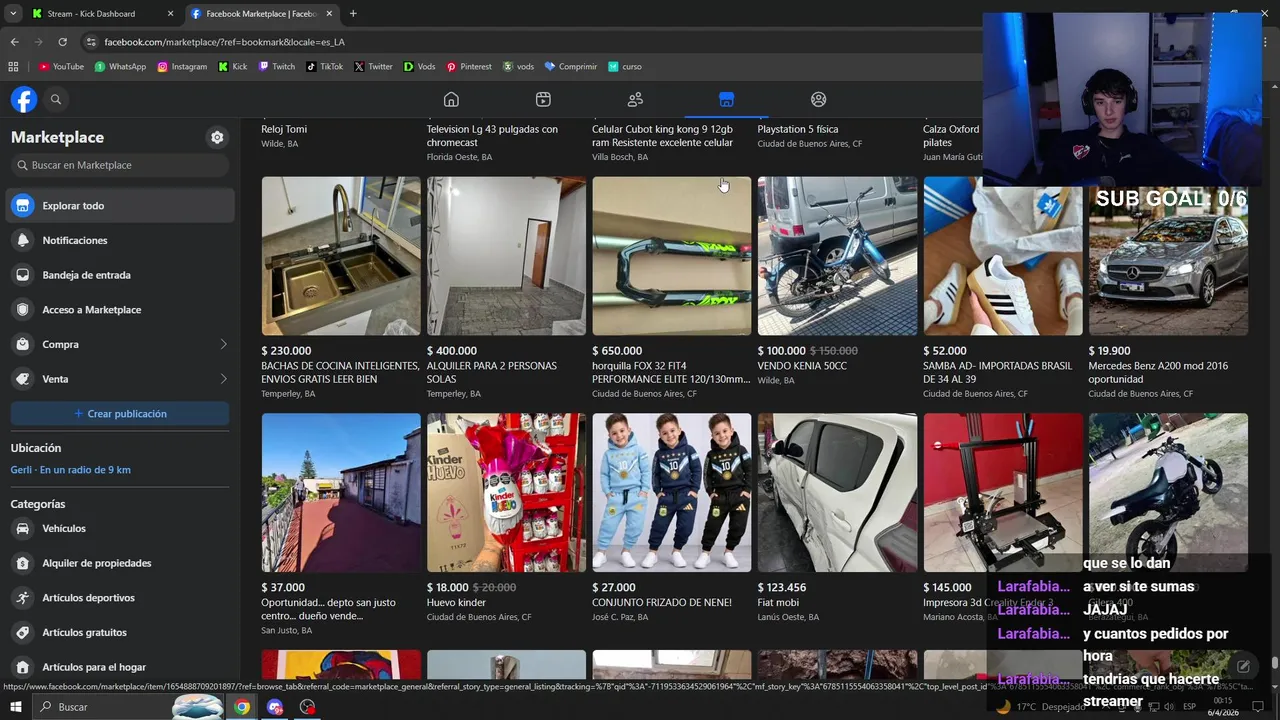Open Artículos para el hogar category
Screen dimensions: 1280x720
(119, 667)
